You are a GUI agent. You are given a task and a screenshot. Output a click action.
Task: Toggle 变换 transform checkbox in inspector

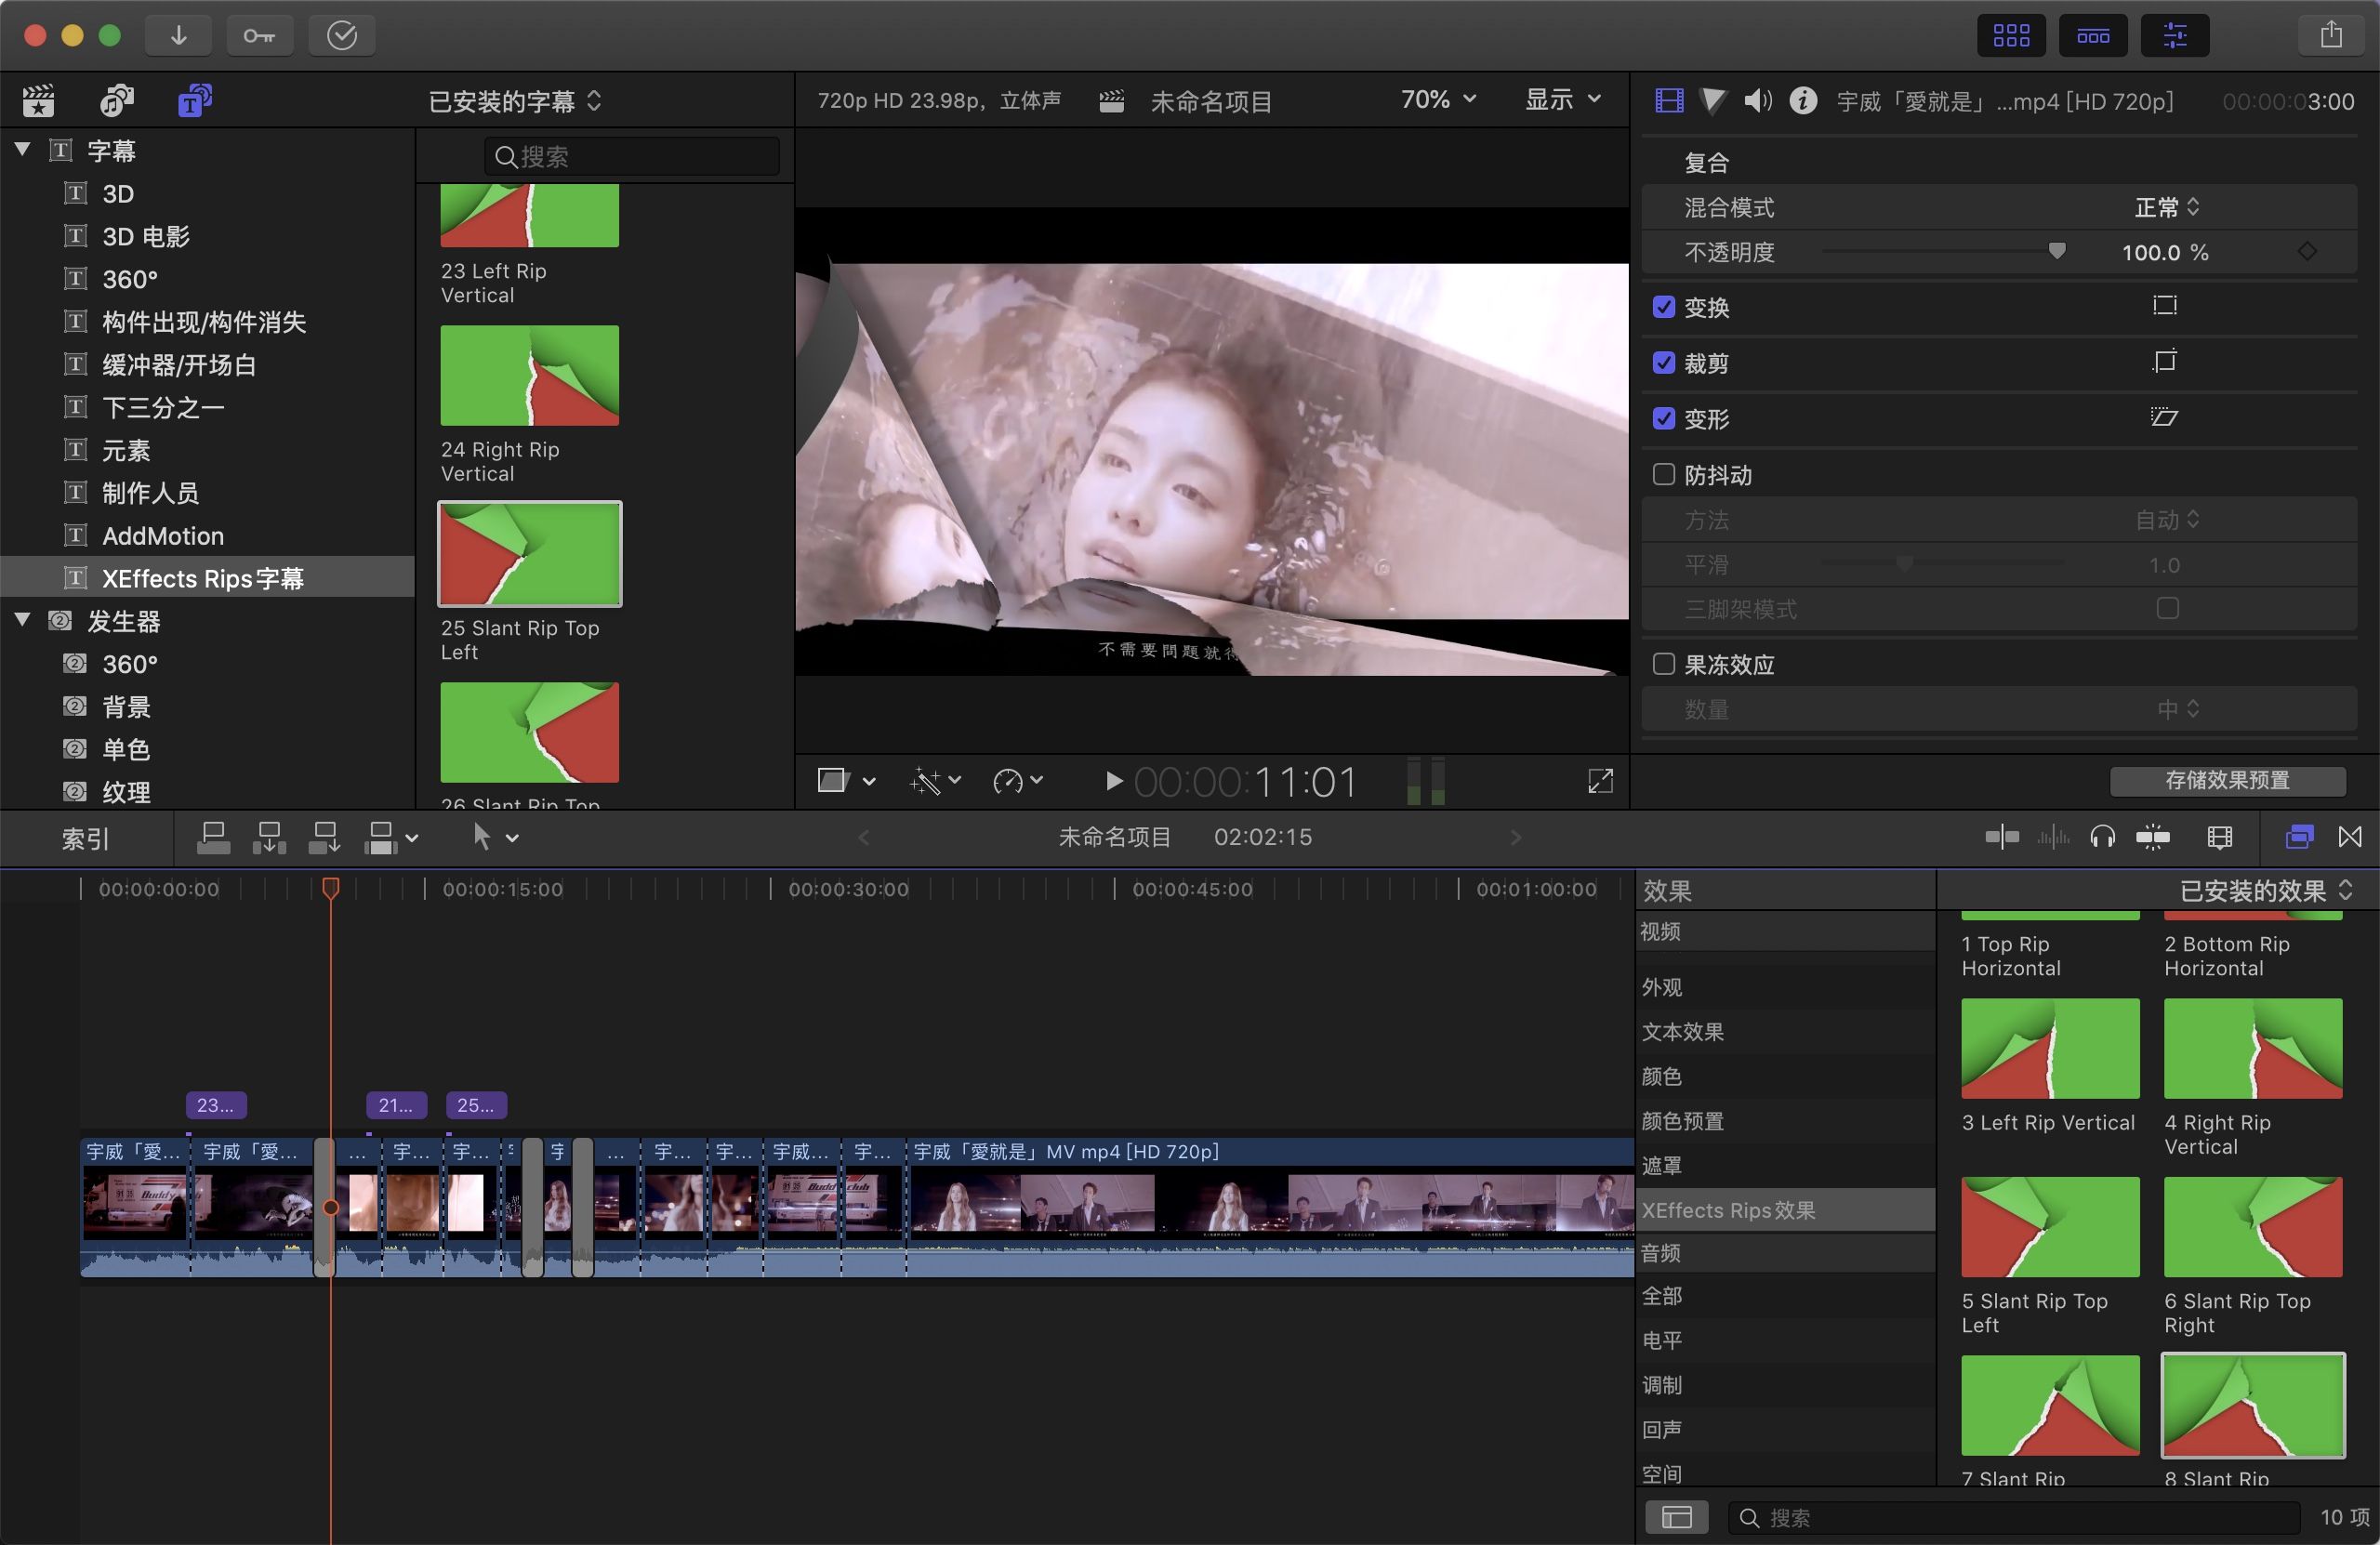[1660, 307]
